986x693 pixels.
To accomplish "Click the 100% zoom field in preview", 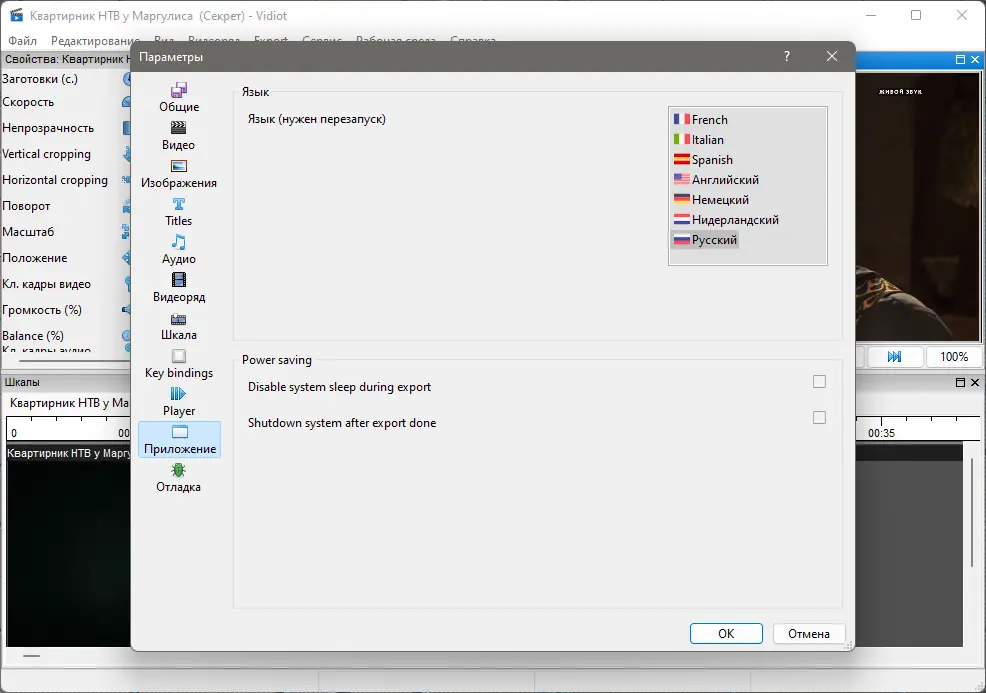I will tap(953, 357).
